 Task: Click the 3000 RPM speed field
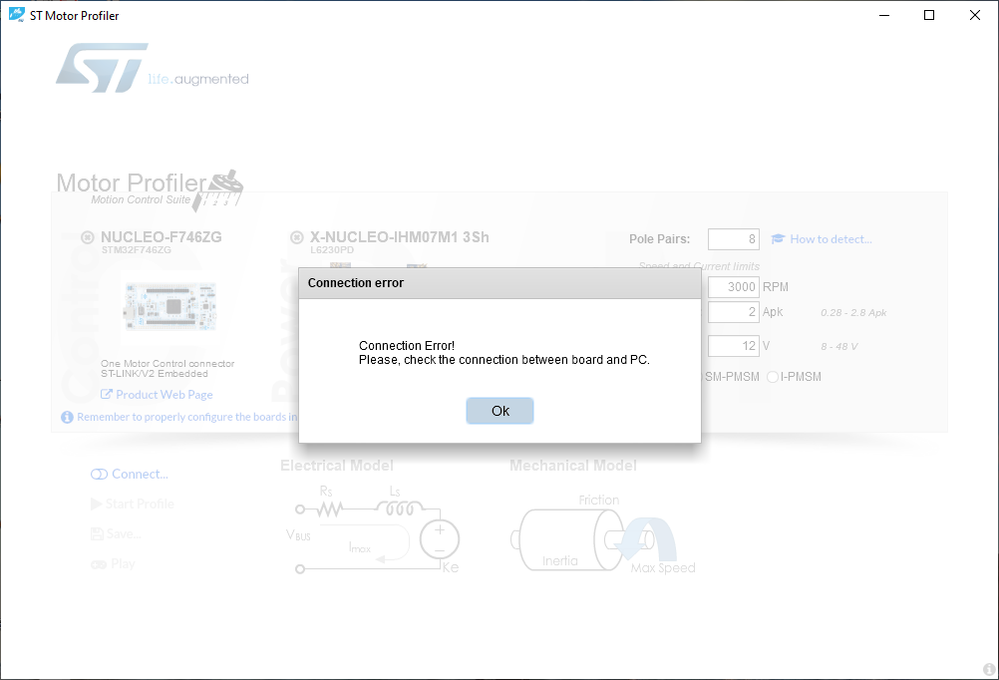(x=733, y=287)
